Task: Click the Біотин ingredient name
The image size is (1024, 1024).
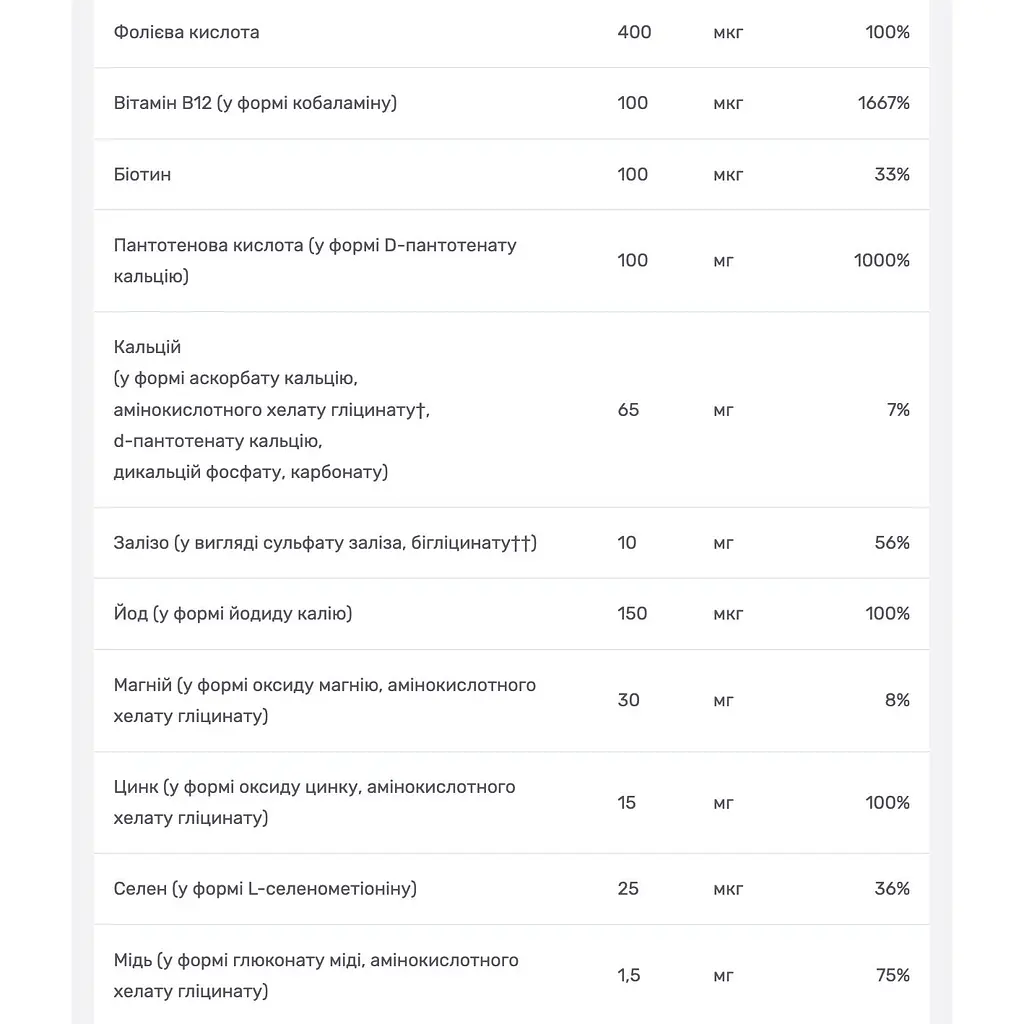Action: [x=142, y=174]
